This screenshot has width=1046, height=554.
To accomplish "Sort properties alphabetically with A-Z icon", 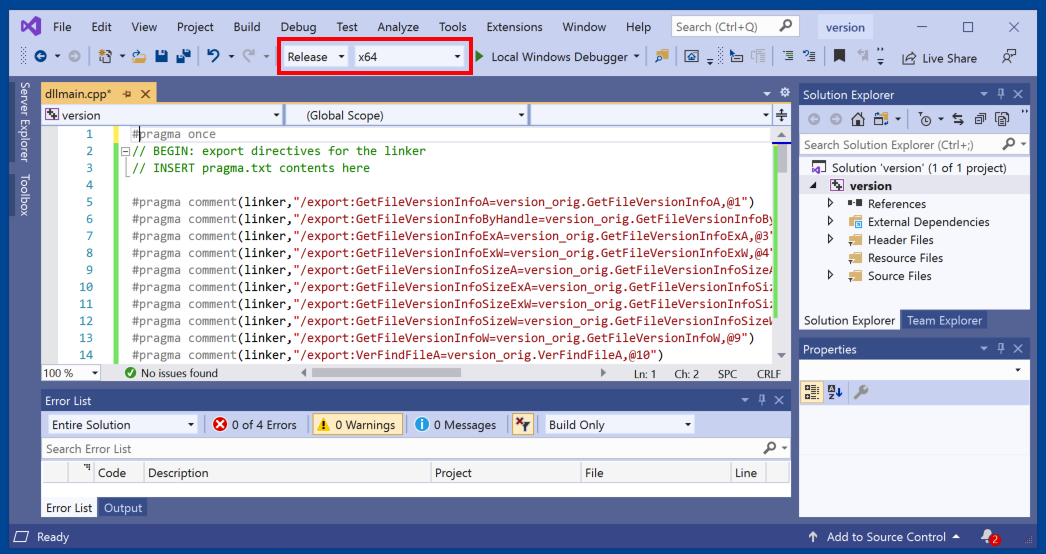I will coord(835,392).
